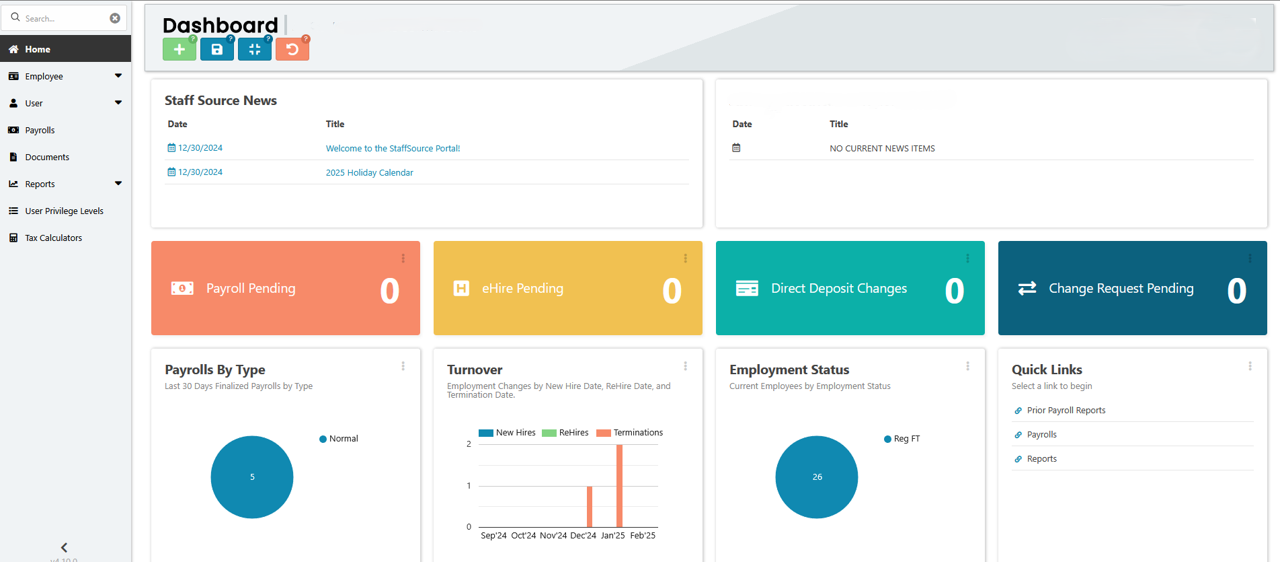The width and height of the screenshot is (1280, 562).
Task: Reset the dashboard with the orange undo icon
Action: [x=292, y=49]
